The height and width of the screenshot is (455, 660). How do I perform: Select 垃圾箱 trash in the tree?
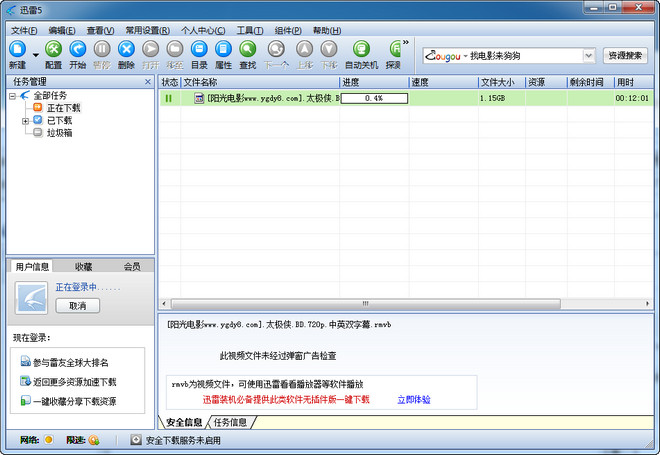pyautogui.click(x=59, y=133)
